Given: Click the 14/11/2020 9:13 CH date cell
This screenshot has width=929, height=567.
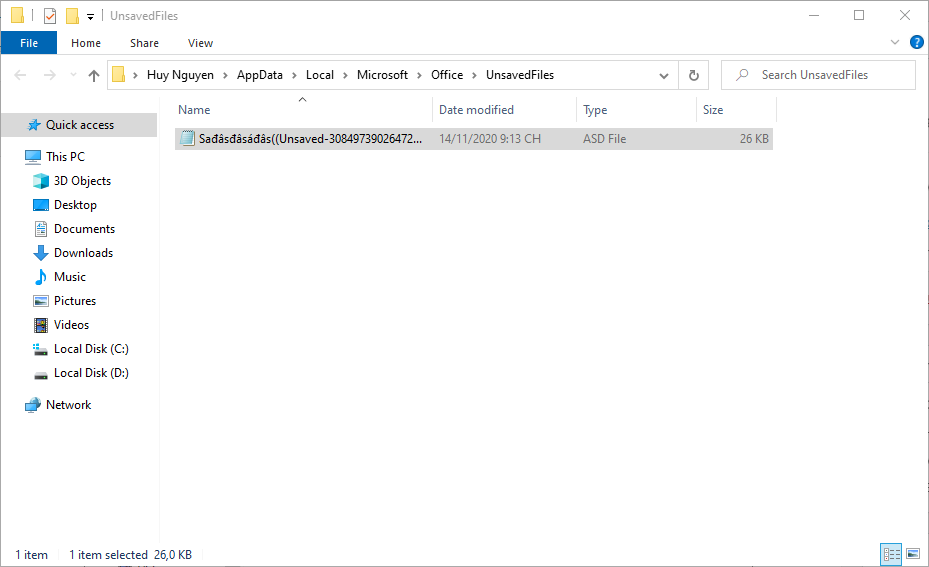Looking at the screenshot, I should point(490,139).
